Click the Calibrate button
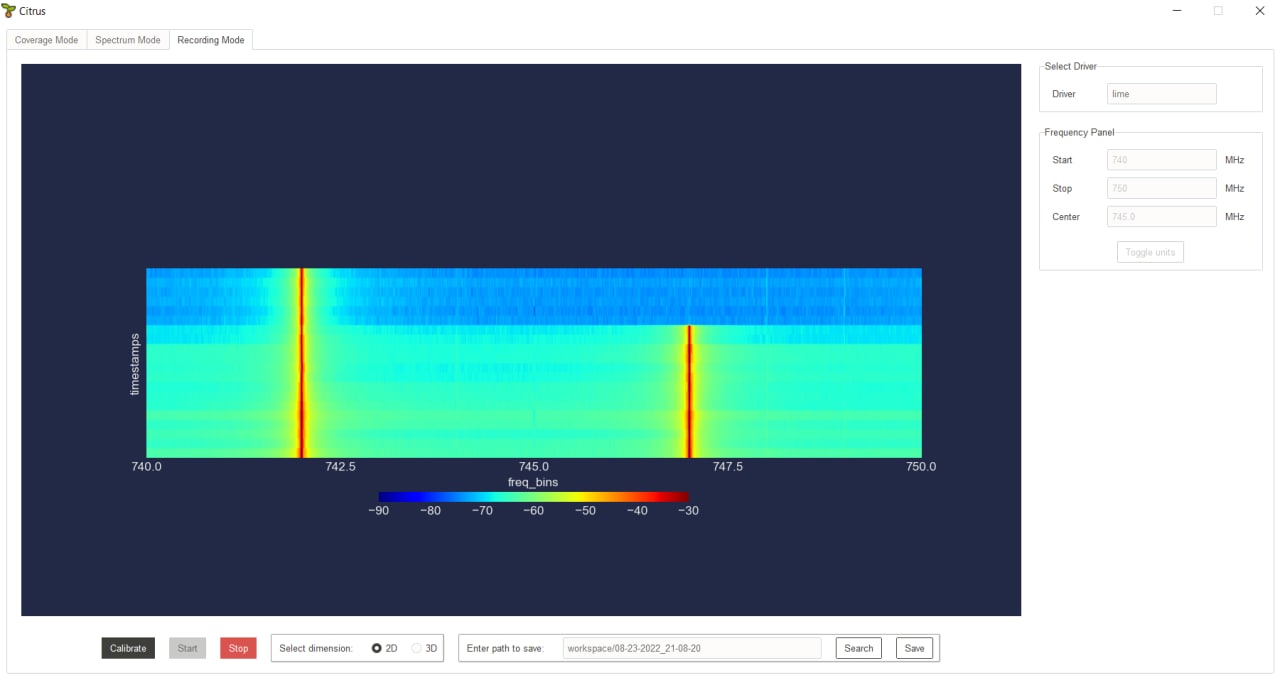Viewport: 1280px width, 680px height. 128,648
